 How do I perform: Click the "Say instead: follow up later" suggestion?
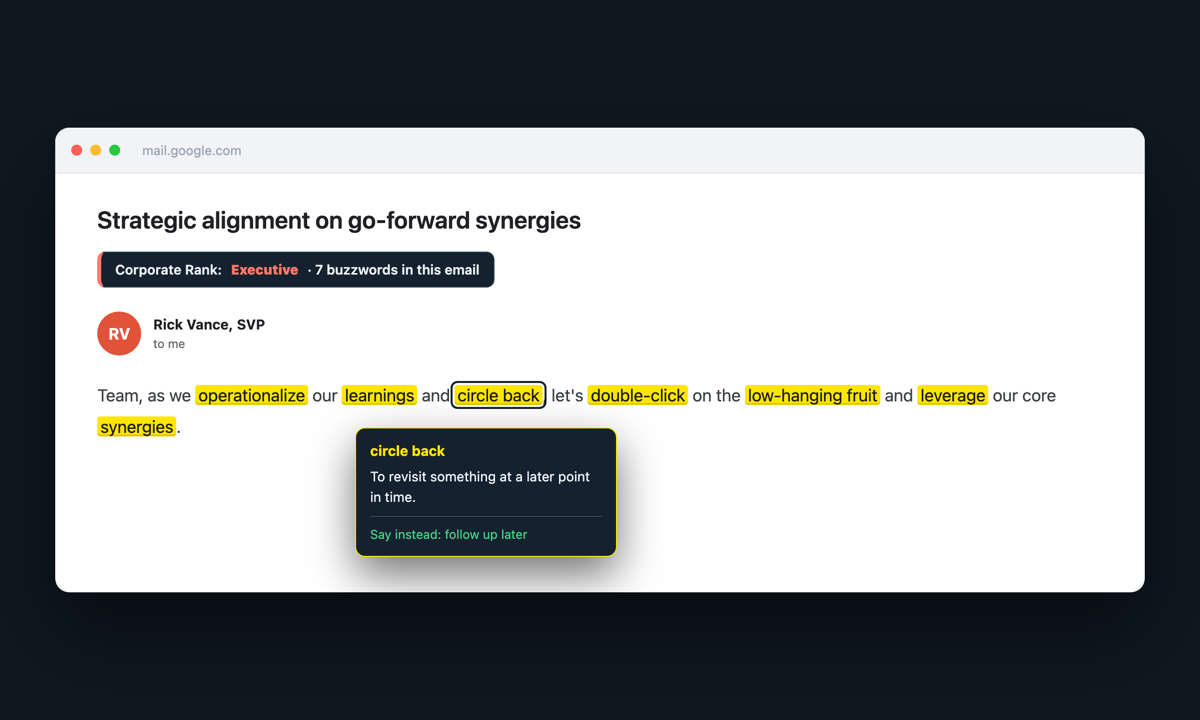coord(449,535)
